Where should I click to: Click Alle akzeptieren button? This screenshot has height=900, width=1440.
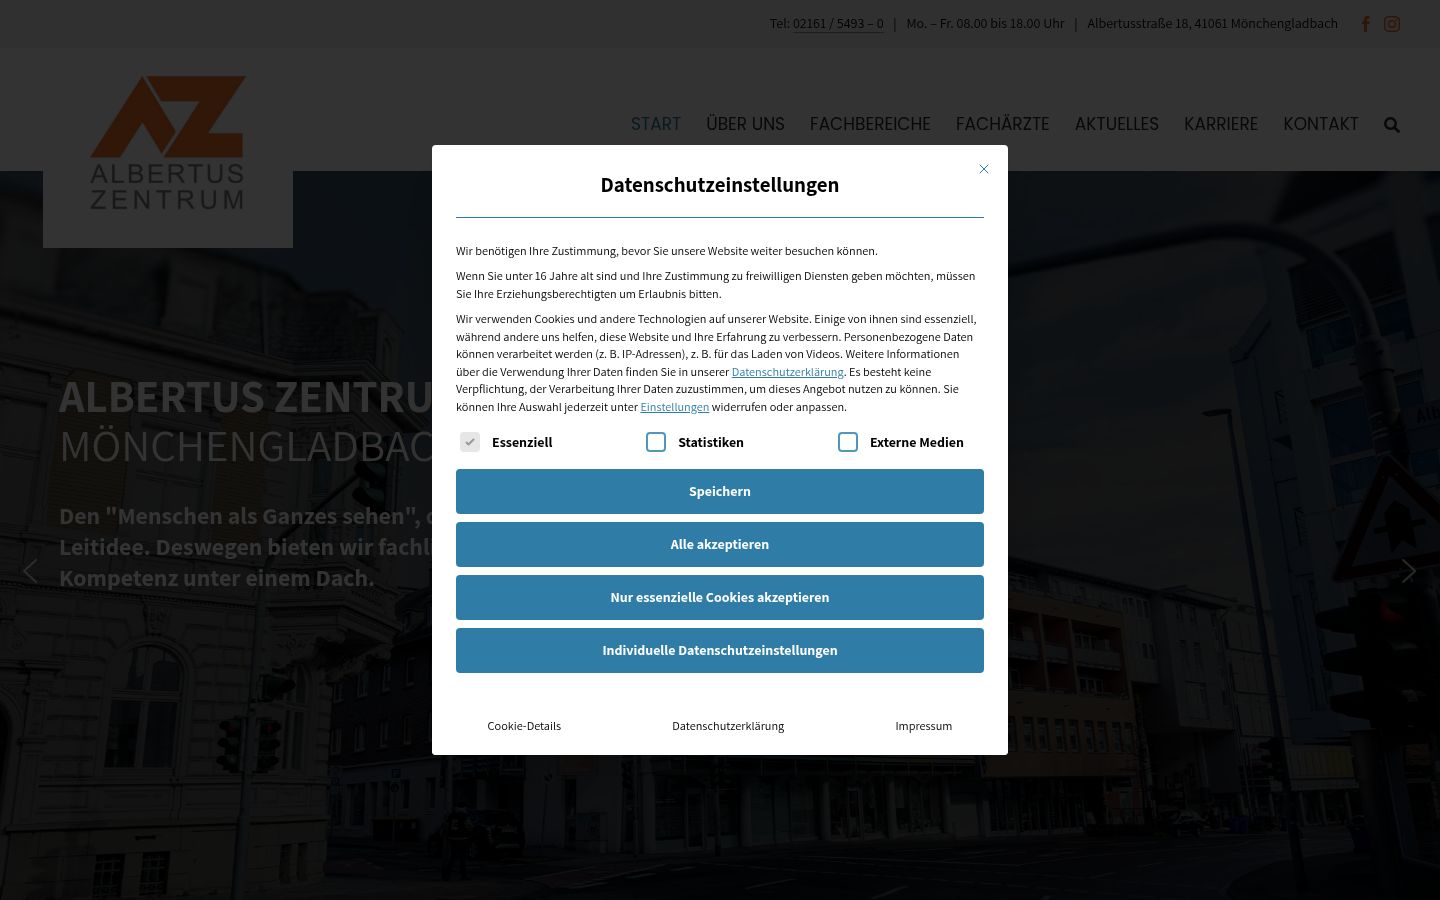720,544
